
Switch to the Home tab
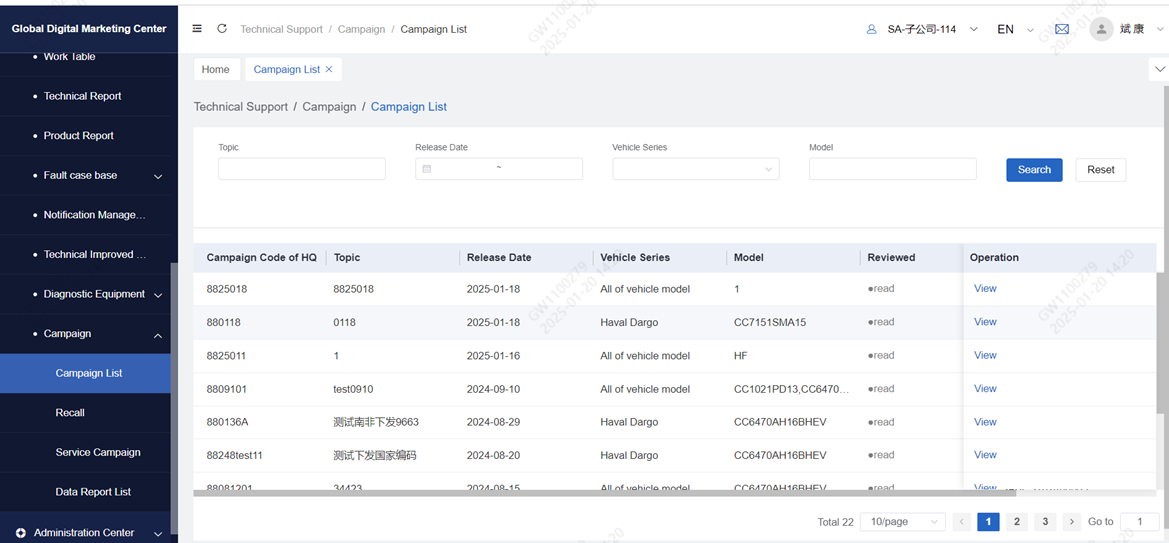[215, 69]
